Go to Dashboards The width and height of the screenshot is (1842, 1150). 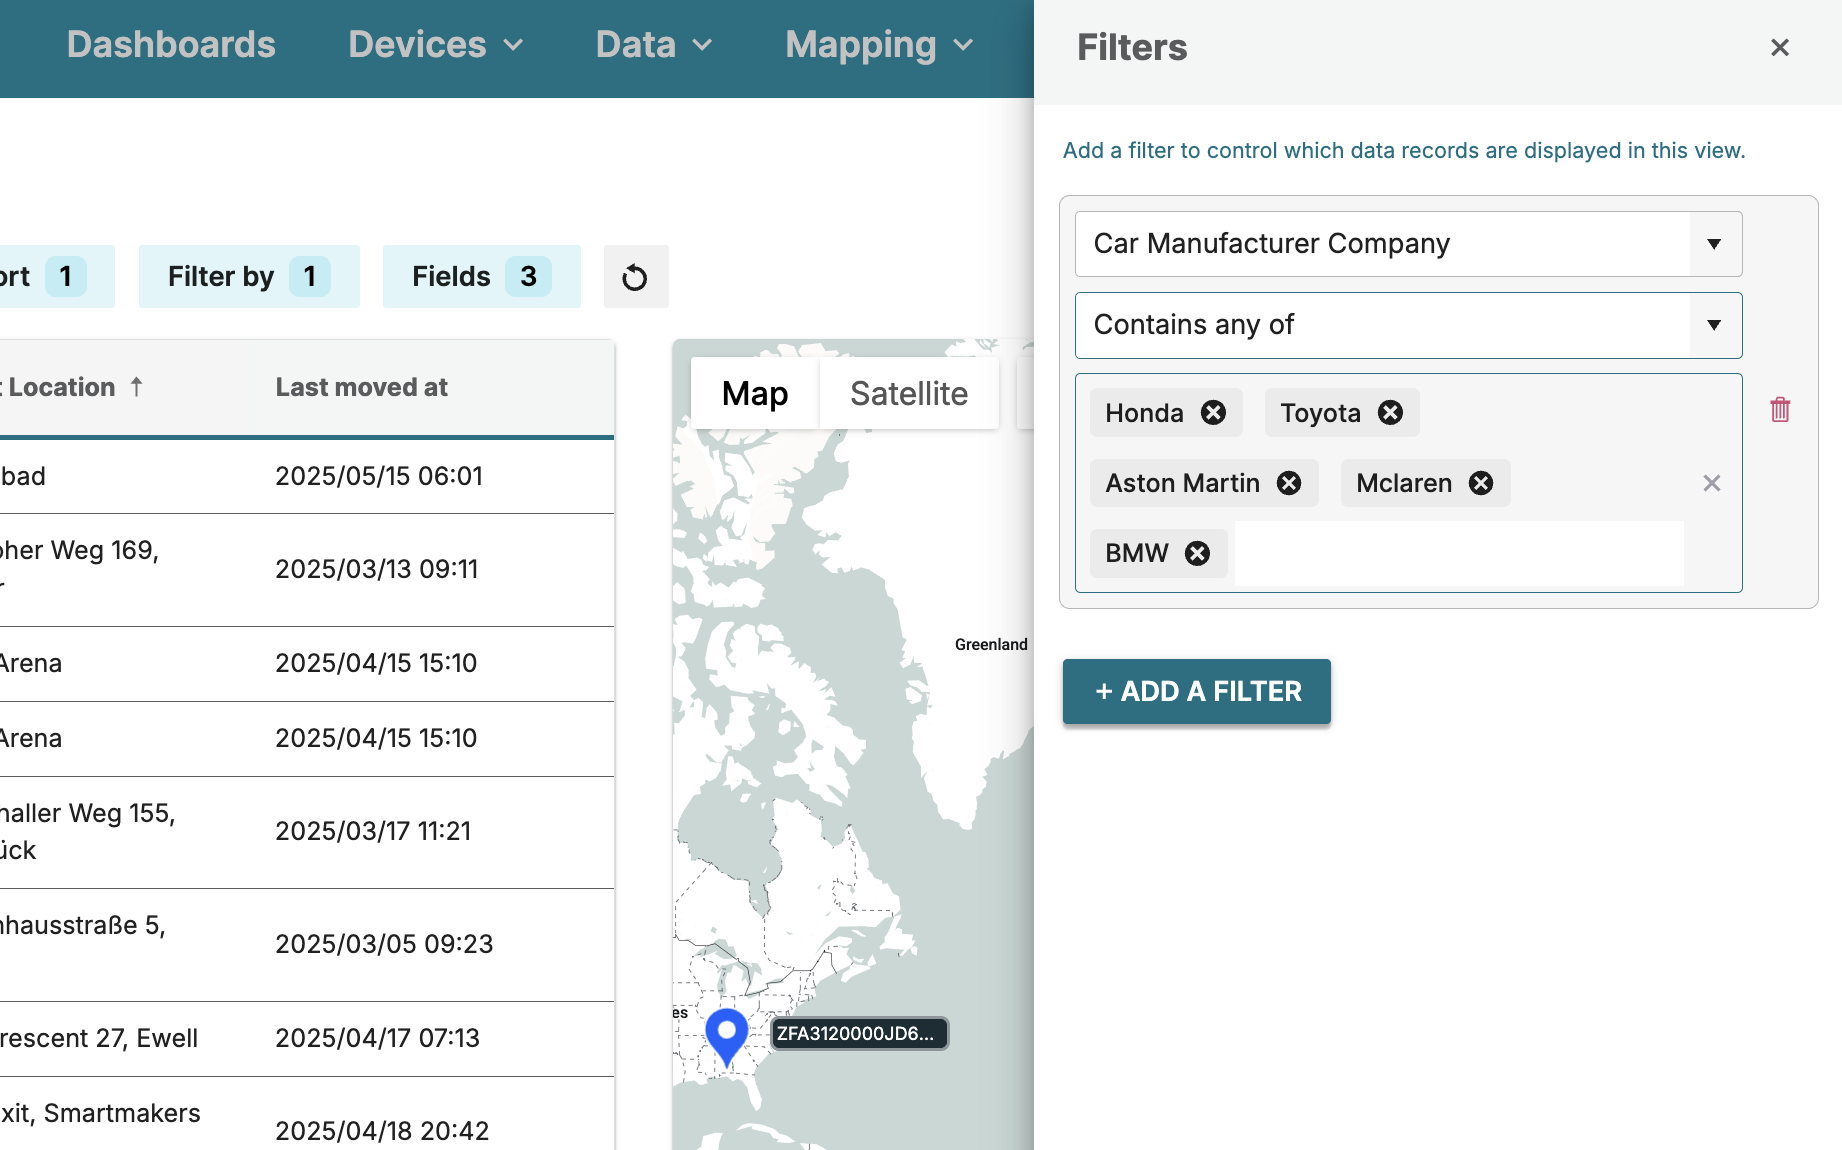(171, 45)
